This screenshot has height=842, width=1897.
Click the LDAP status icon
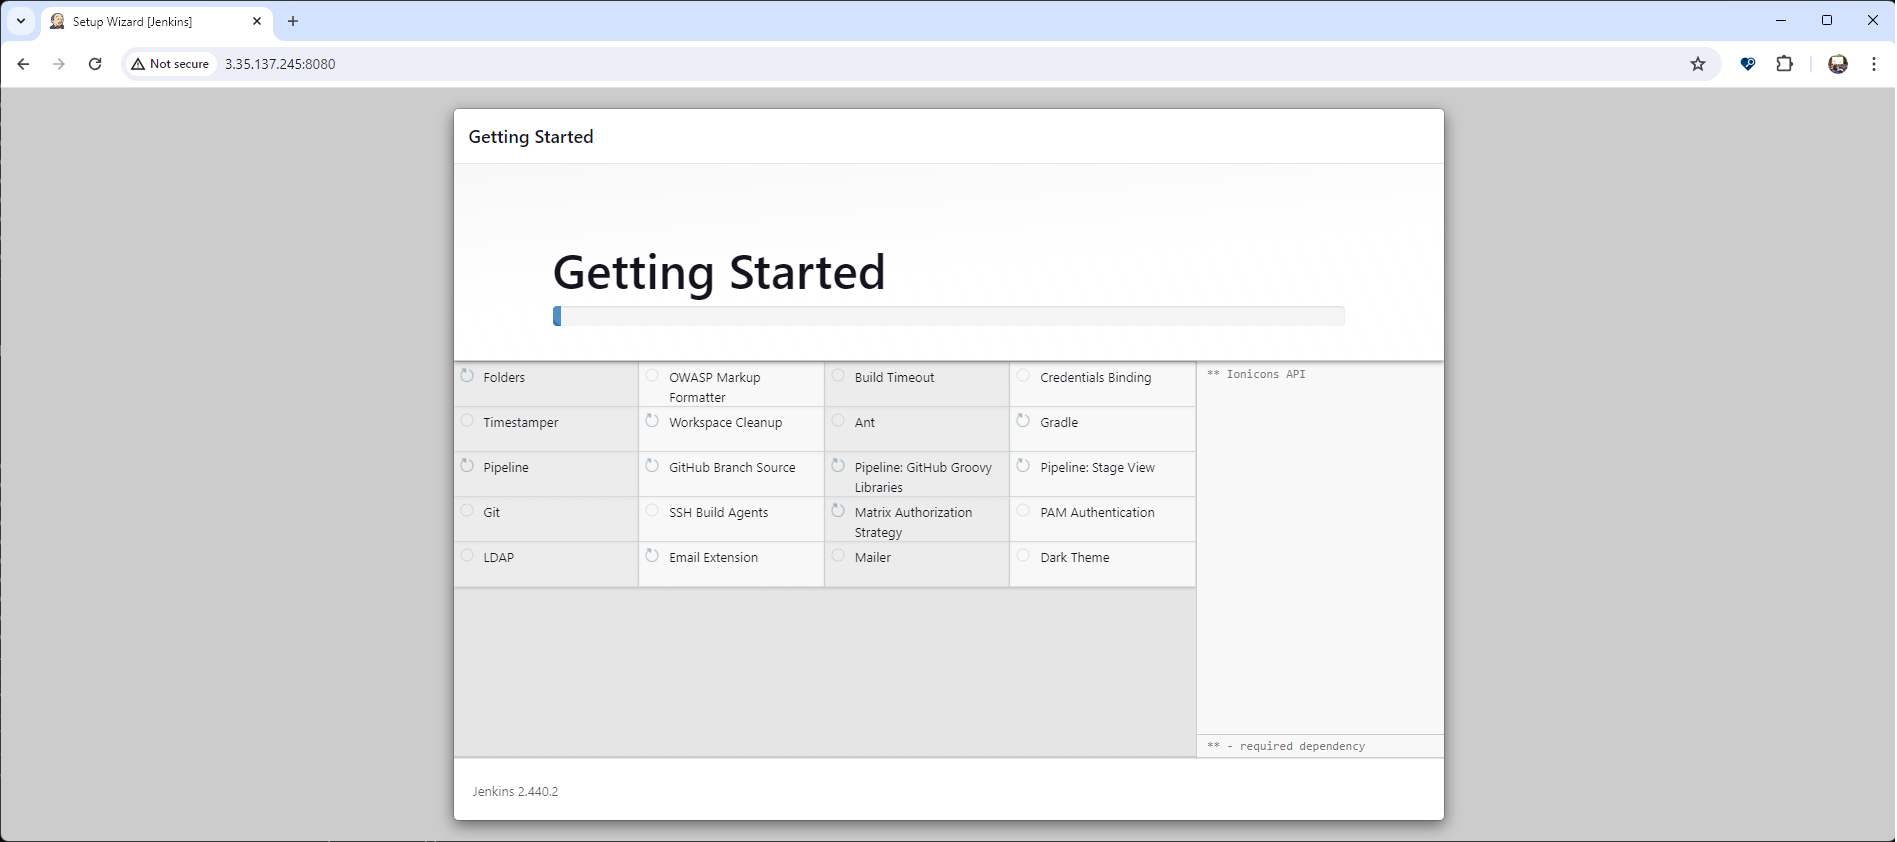click(467, 556)
